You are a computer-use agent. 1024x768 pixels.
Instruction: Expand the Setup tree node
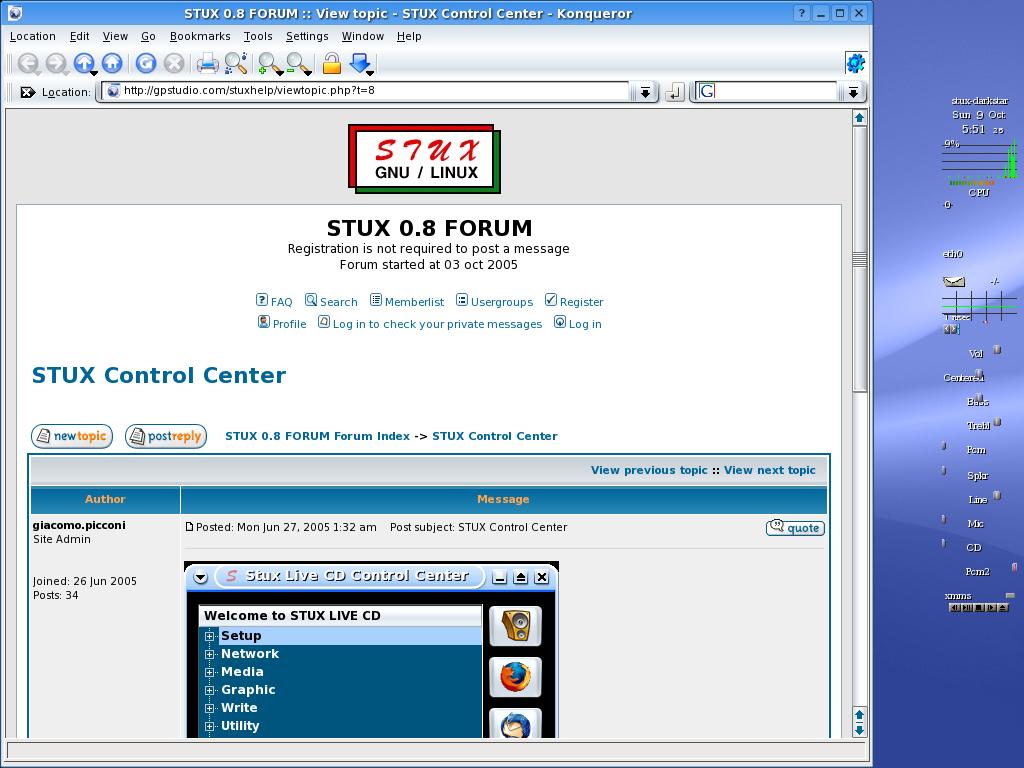[210, 636]
